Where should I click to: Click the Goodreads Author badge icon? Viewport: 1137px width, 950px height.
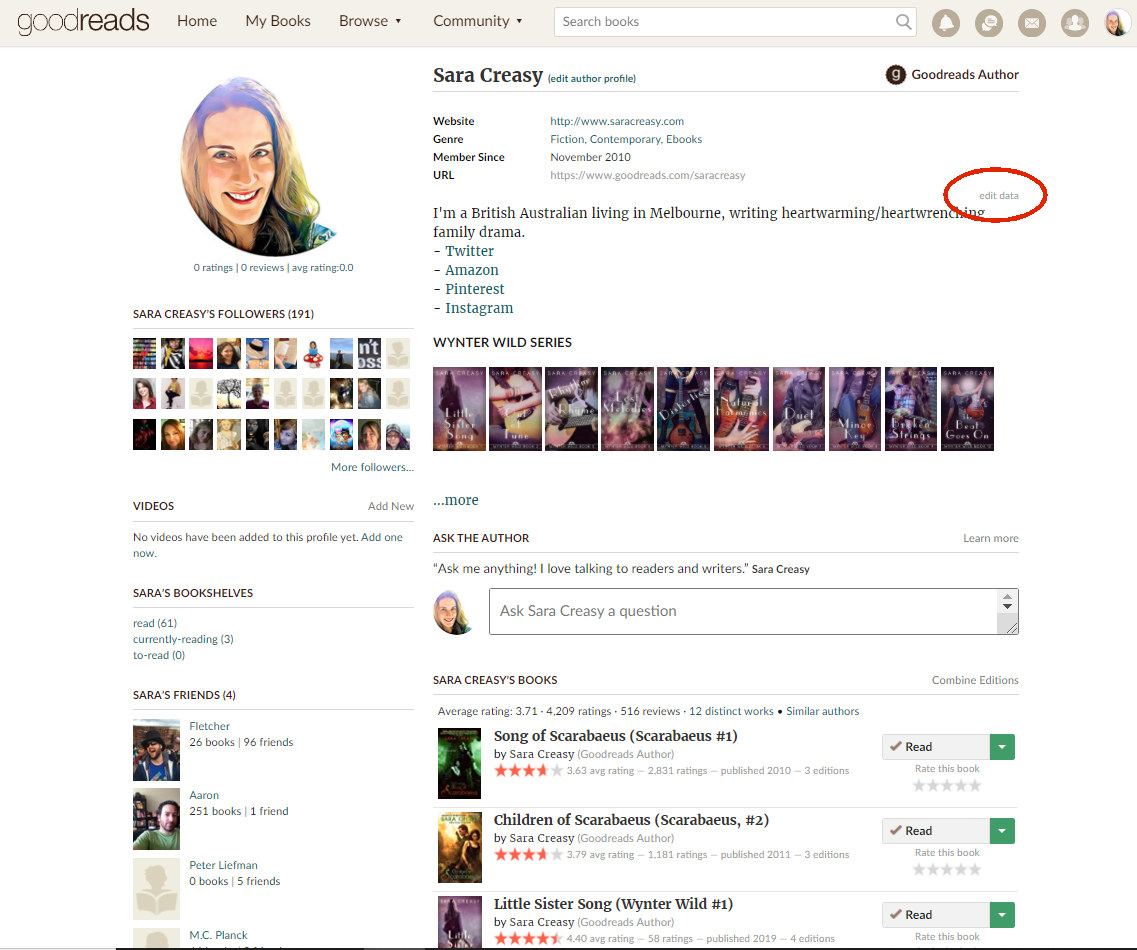tap(896, 75)
